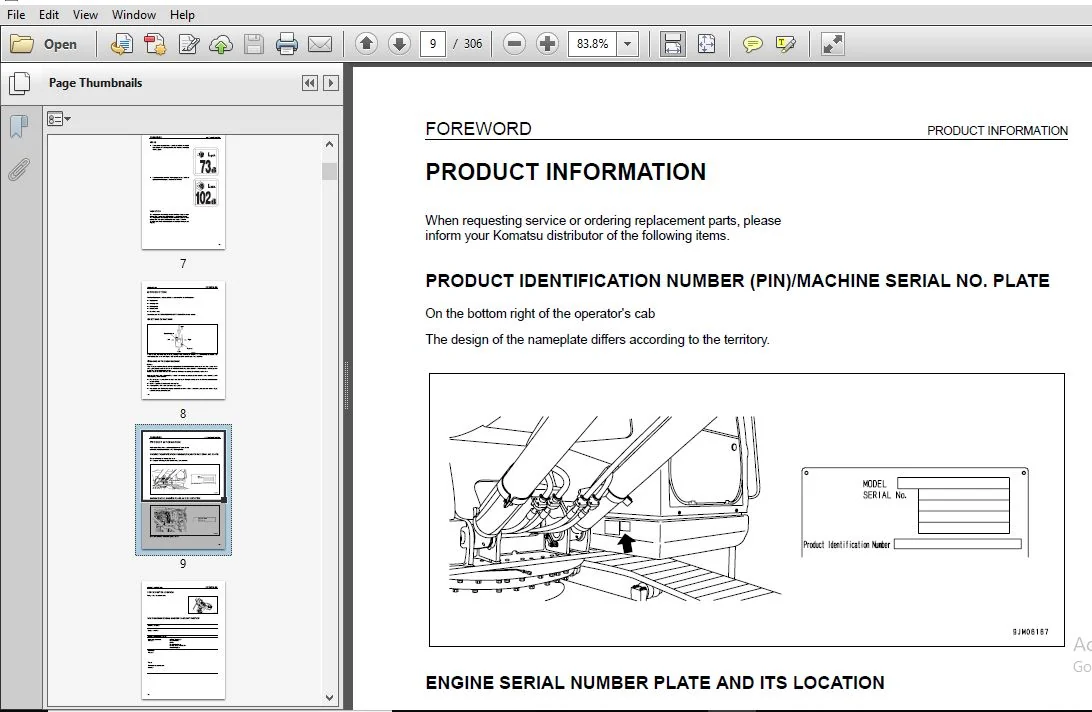Click the text 'On the bottom right of the operator's cab'

coord(540,314)
